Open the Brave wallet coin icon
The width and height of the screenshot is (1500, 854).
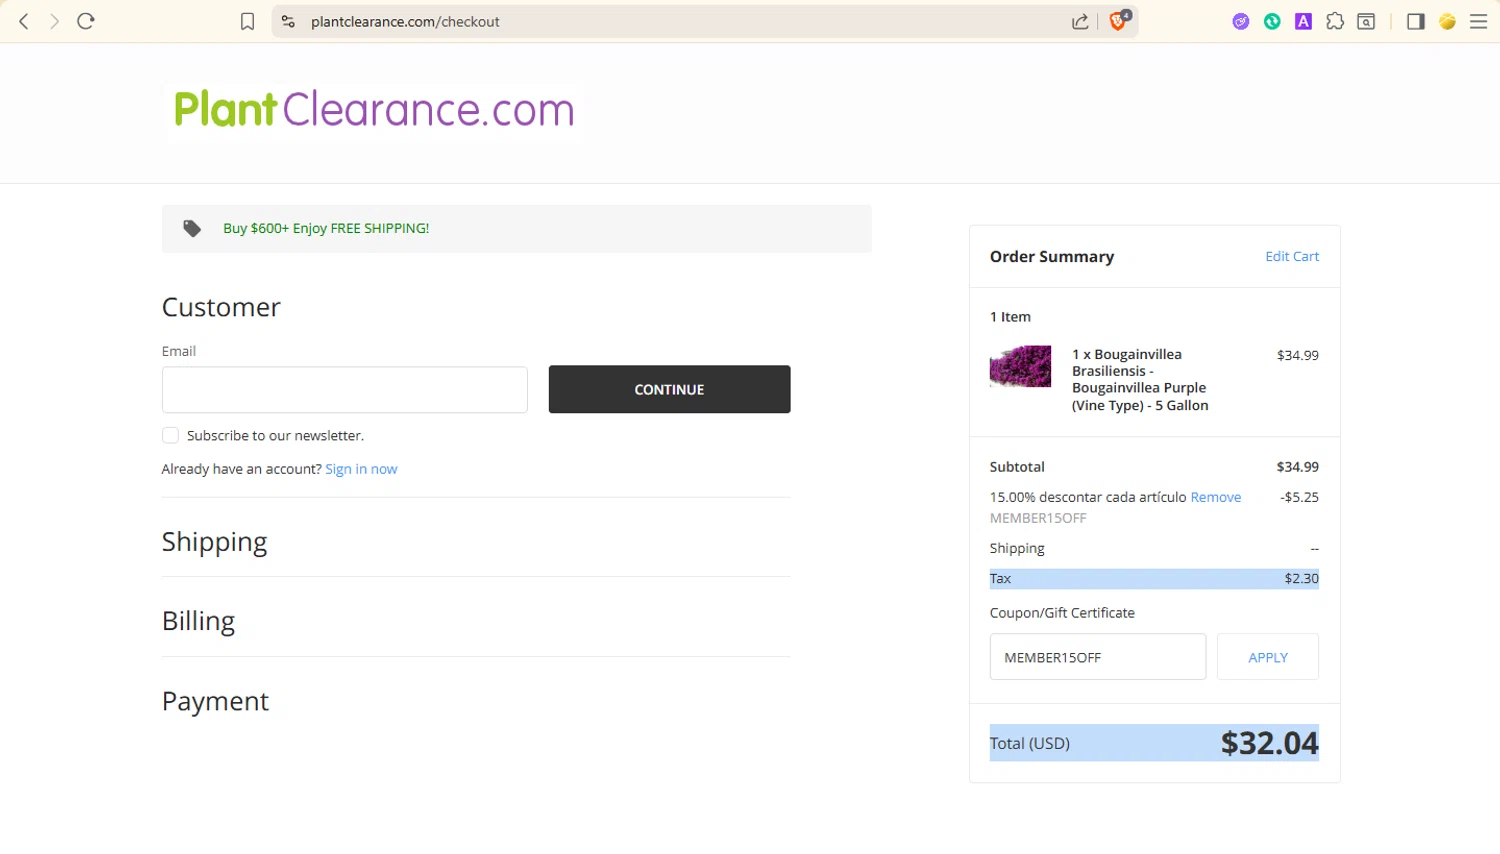coord(1447,21)
